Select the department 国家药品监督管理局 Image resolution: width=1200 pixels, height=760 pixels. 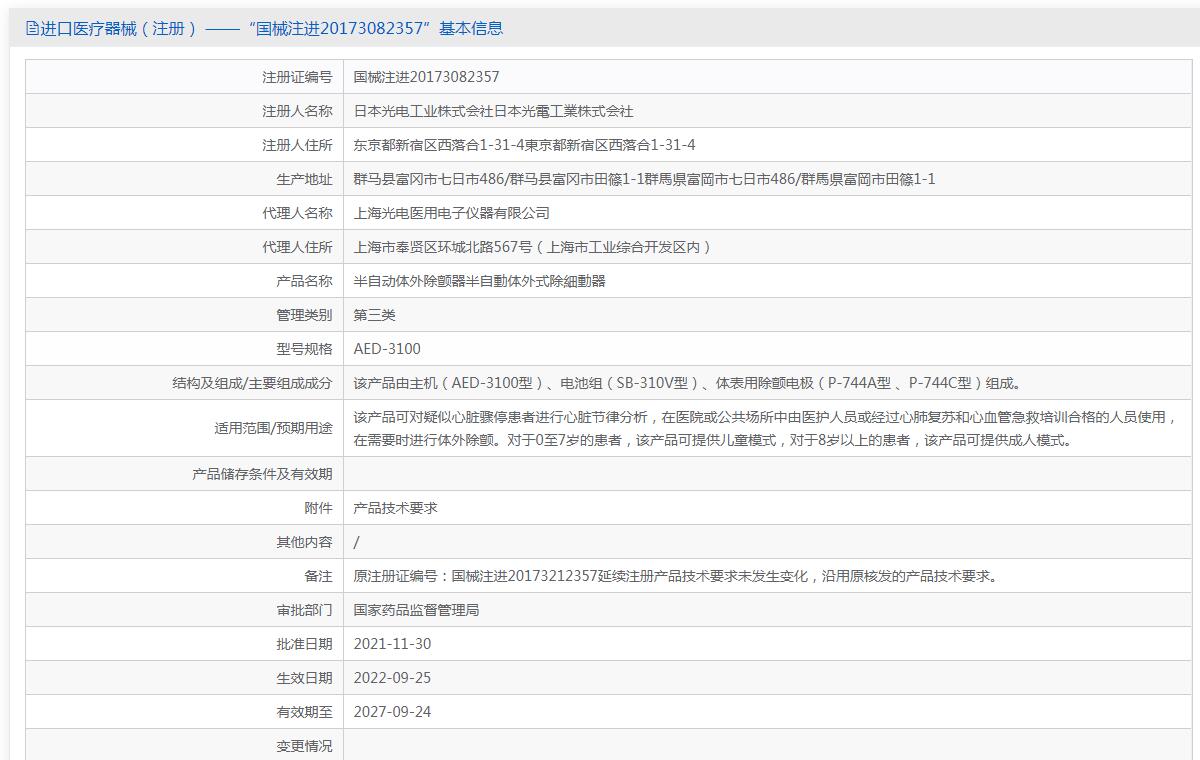[x=417, y=610]
